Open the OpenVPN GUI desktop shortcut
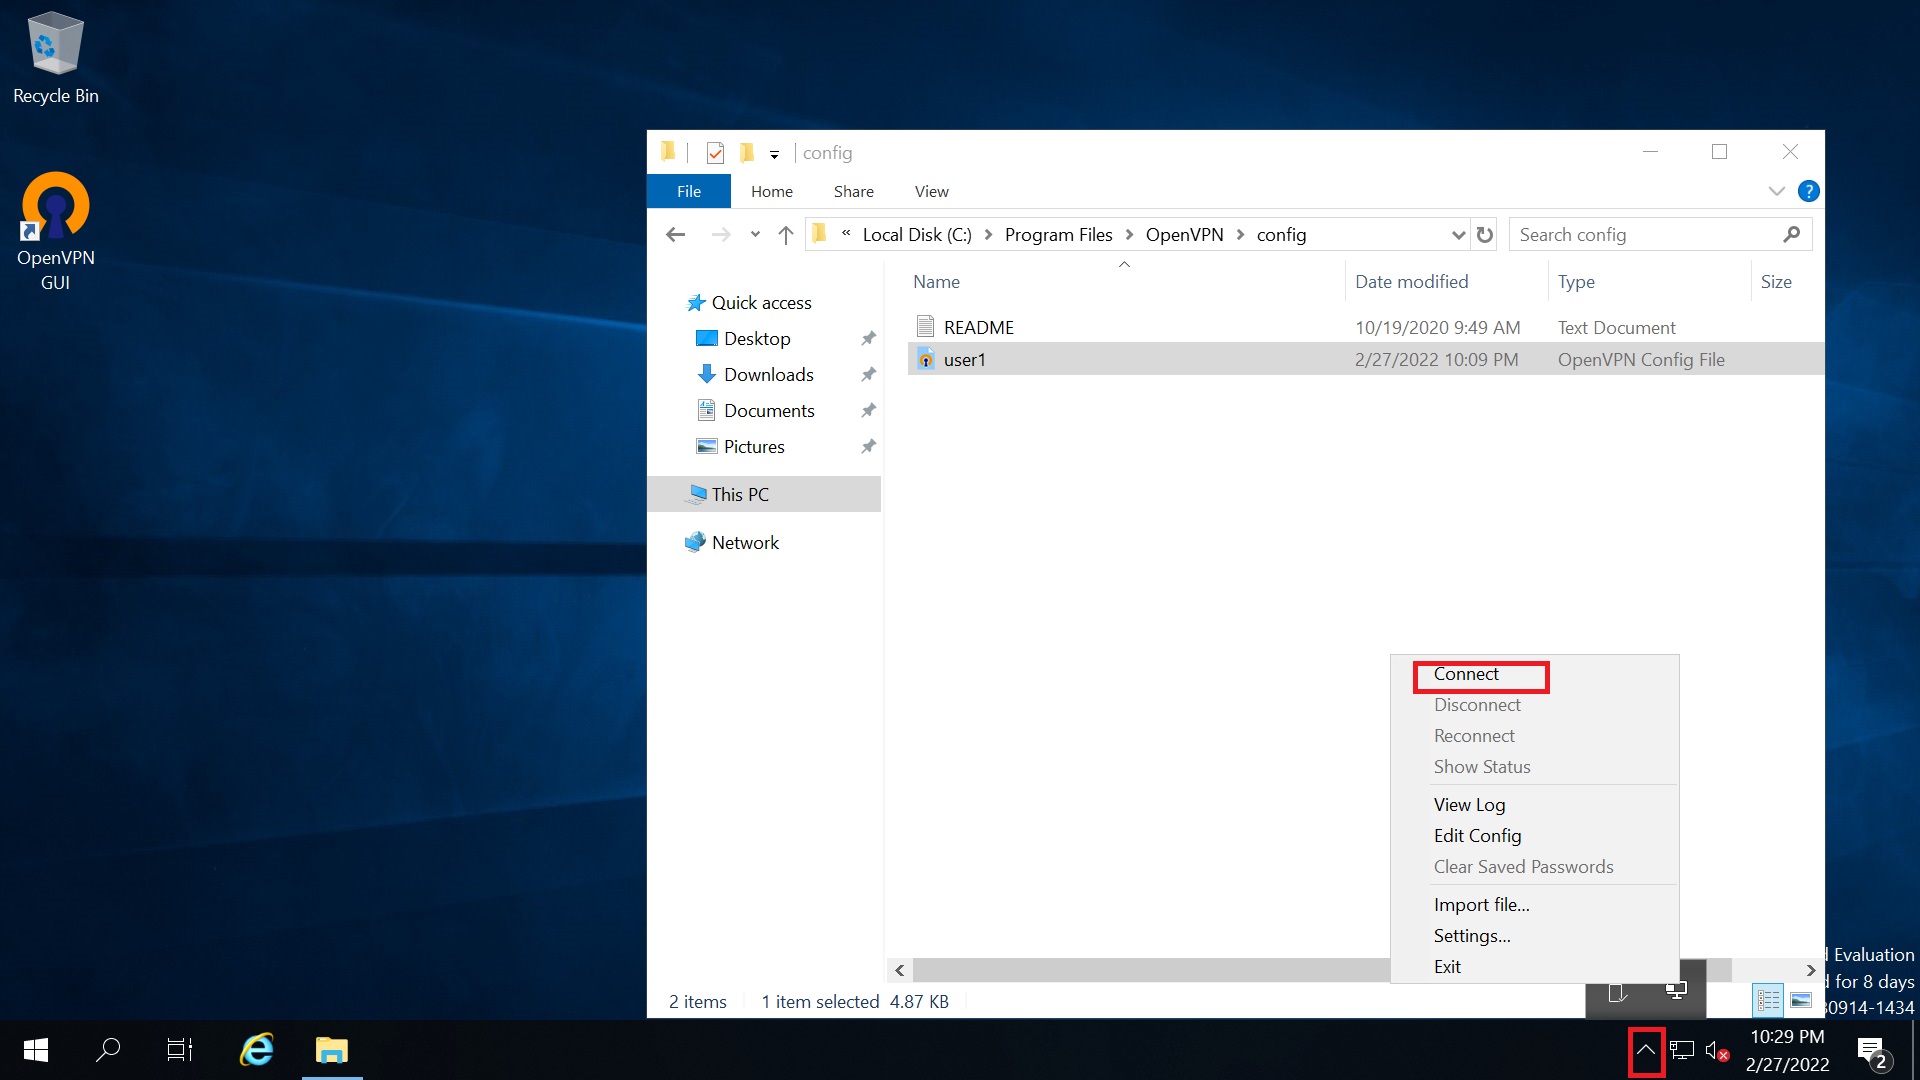 pyautogui.click(x=56, y=232)
